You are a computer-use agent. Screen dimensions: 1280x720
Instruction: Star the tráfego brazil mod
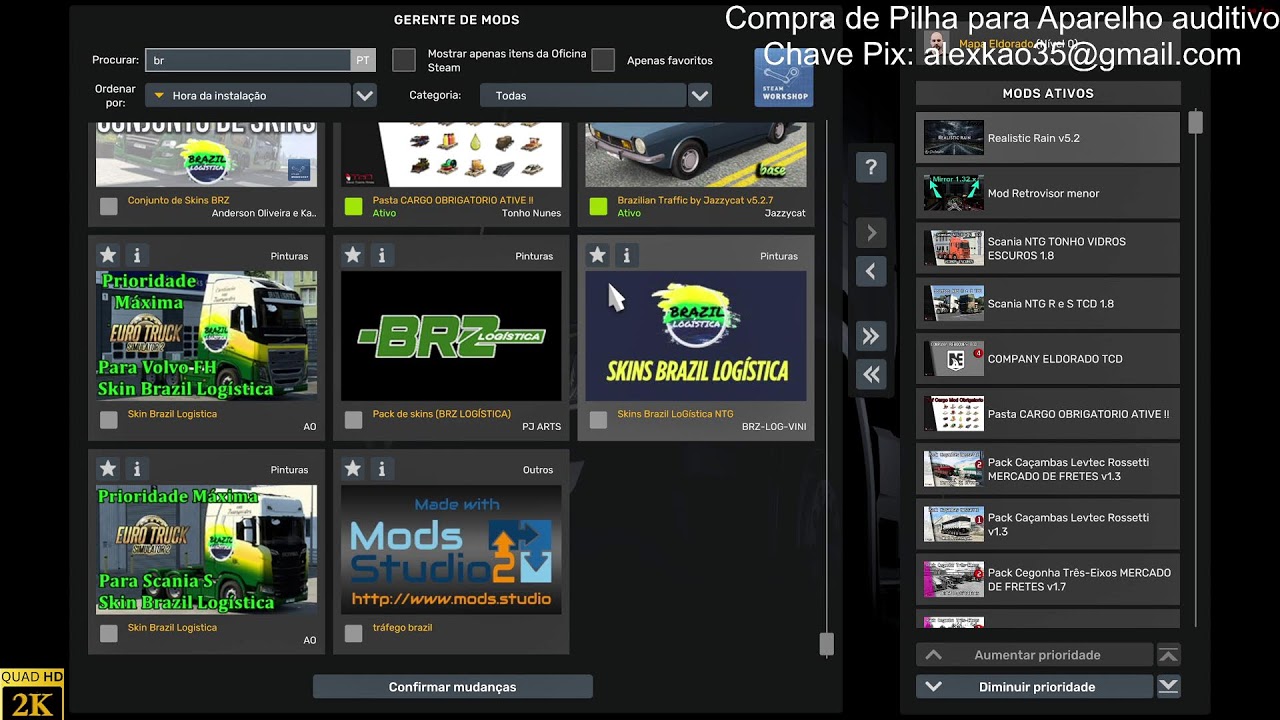pos(352,468)
